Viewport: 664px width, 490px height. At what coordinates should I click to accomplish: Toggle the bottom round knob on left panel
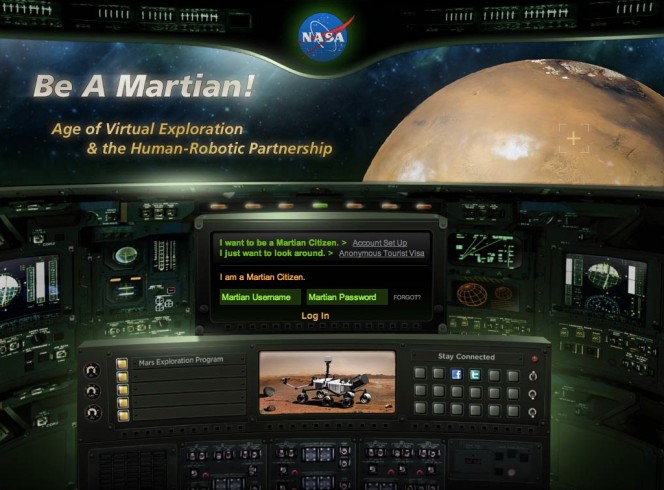pyautogui.click(x=93, y=412)
